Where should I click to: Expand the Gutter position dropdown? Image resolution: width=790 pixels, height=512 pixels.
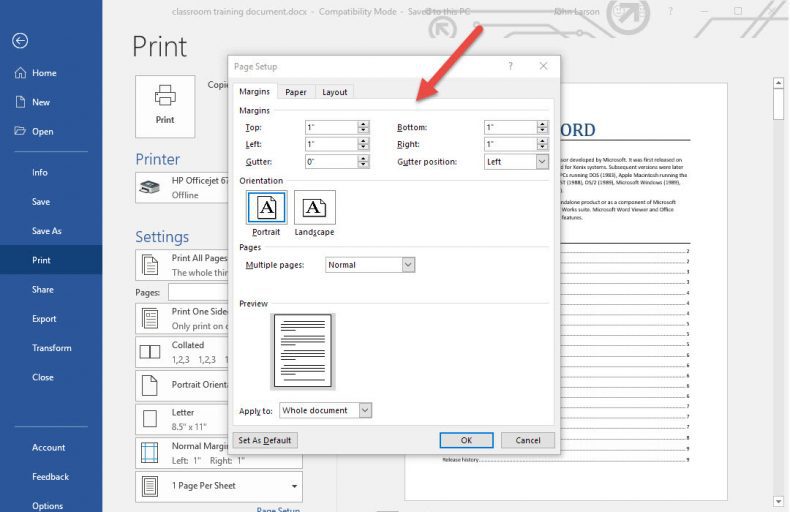tap(542, 161)
